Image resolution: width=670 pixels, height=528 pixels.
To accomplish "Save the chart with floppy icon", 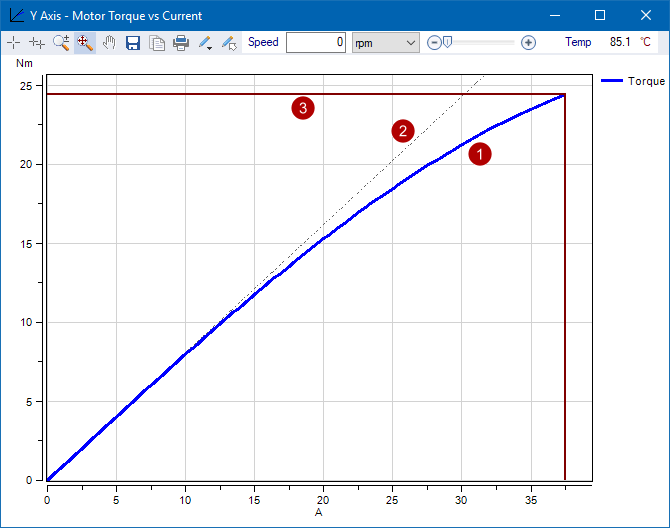I will (x=133, y=43).
